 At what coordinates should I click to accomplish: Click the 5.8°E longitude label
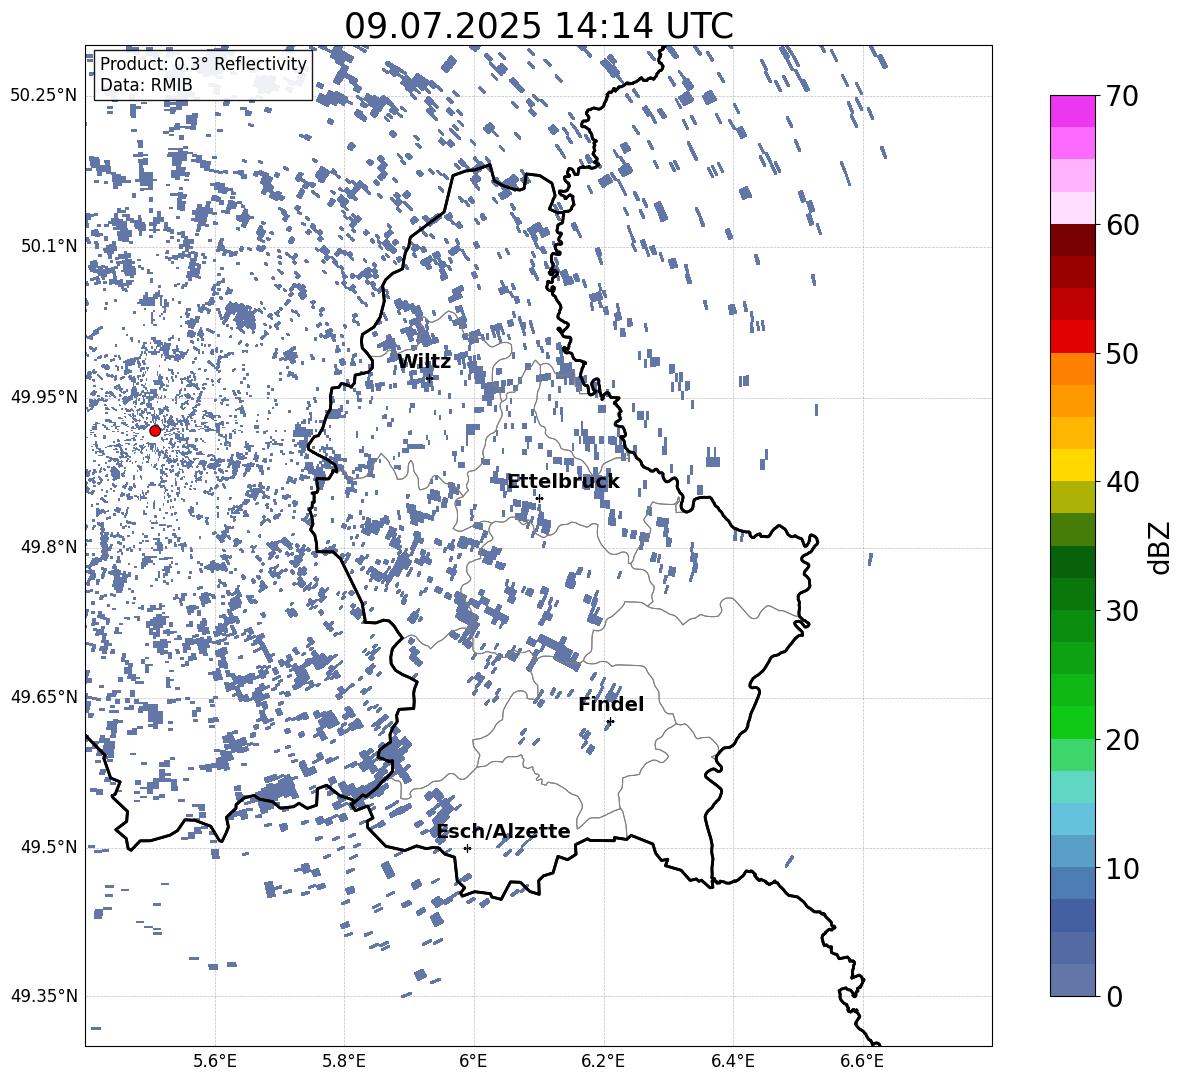(x=344, y=1061)
